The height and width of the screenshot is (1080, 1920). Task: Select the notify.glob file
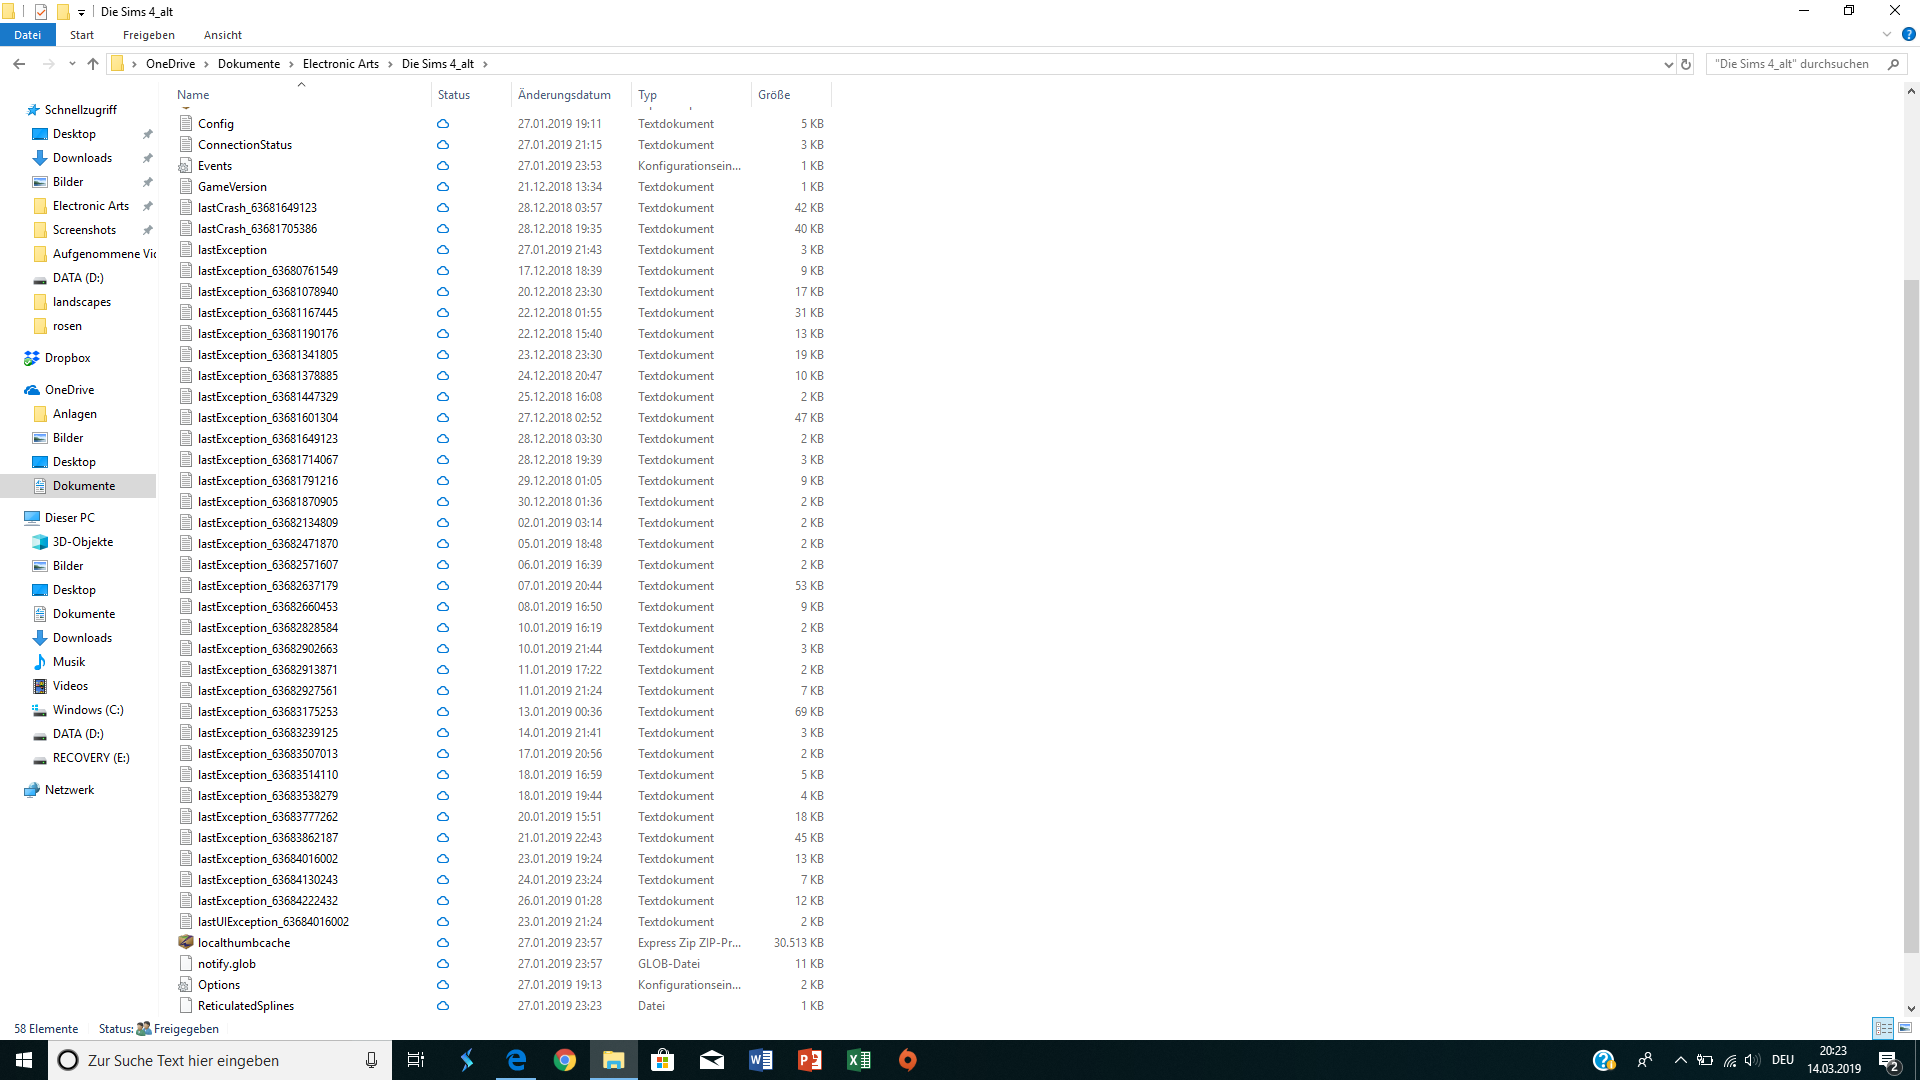click(x=227, y=964)
